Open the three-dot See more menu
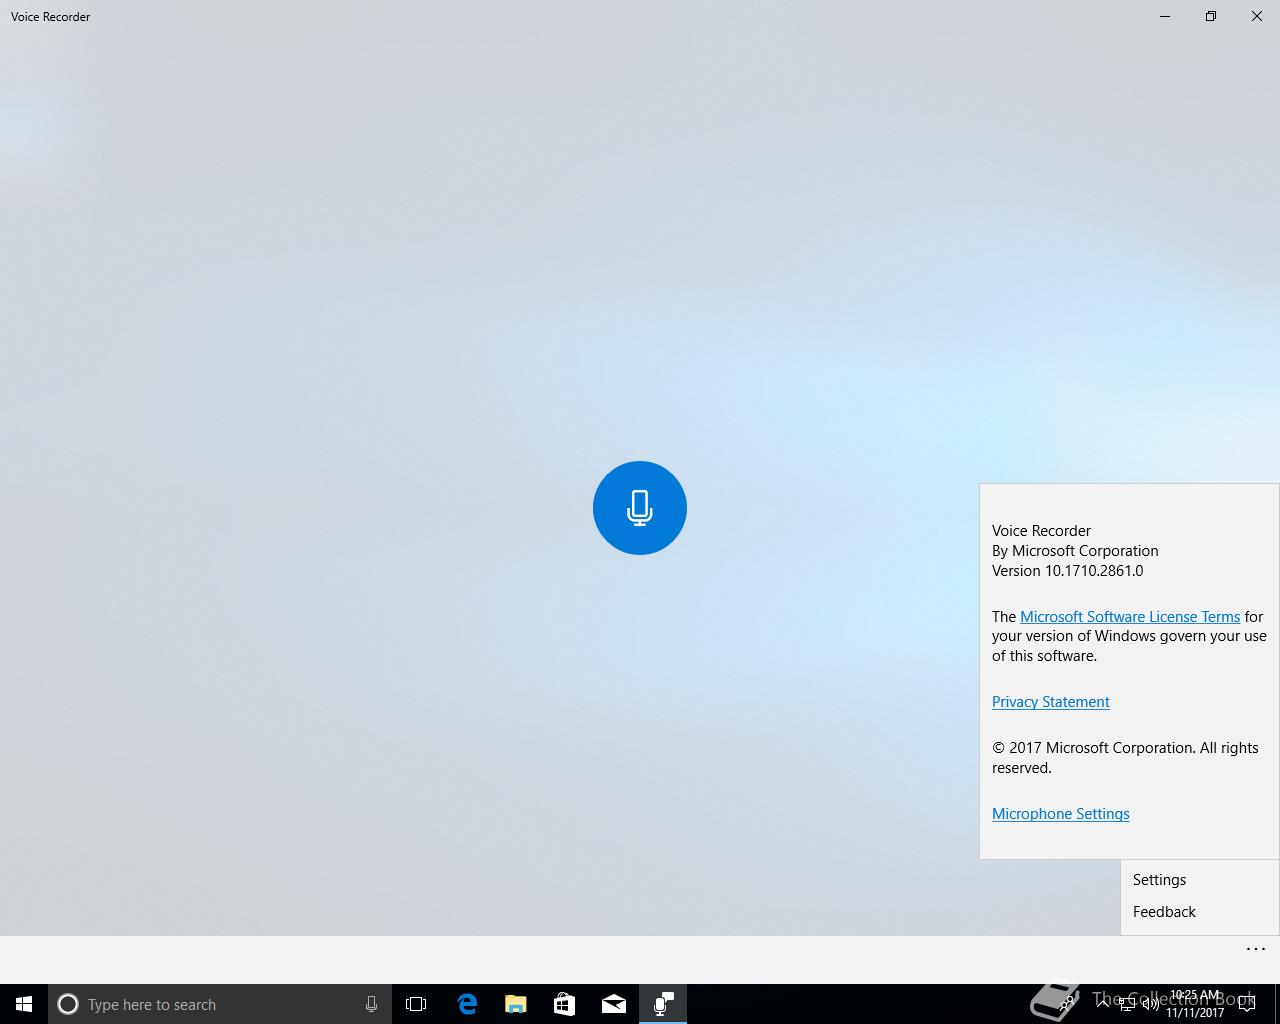Screen dimensions: 1280x1024 coord(1256,949)
